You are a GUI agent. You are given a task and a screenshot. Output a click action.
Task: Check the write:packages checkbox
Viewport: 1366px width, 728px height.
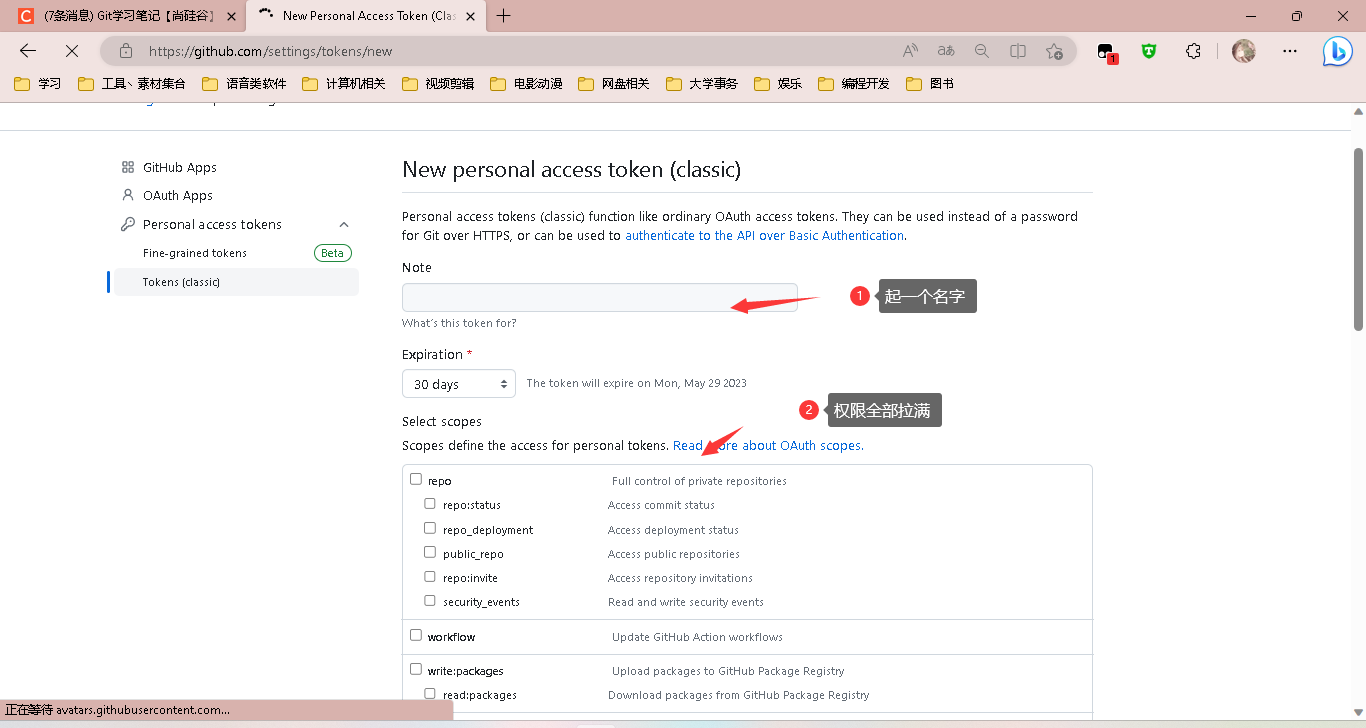point(416,669)
